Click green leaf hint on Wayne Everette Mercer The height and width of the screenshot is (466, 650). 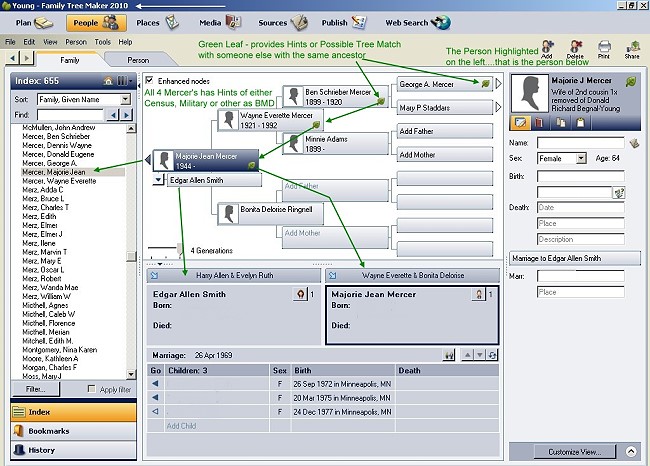(316, 124)
